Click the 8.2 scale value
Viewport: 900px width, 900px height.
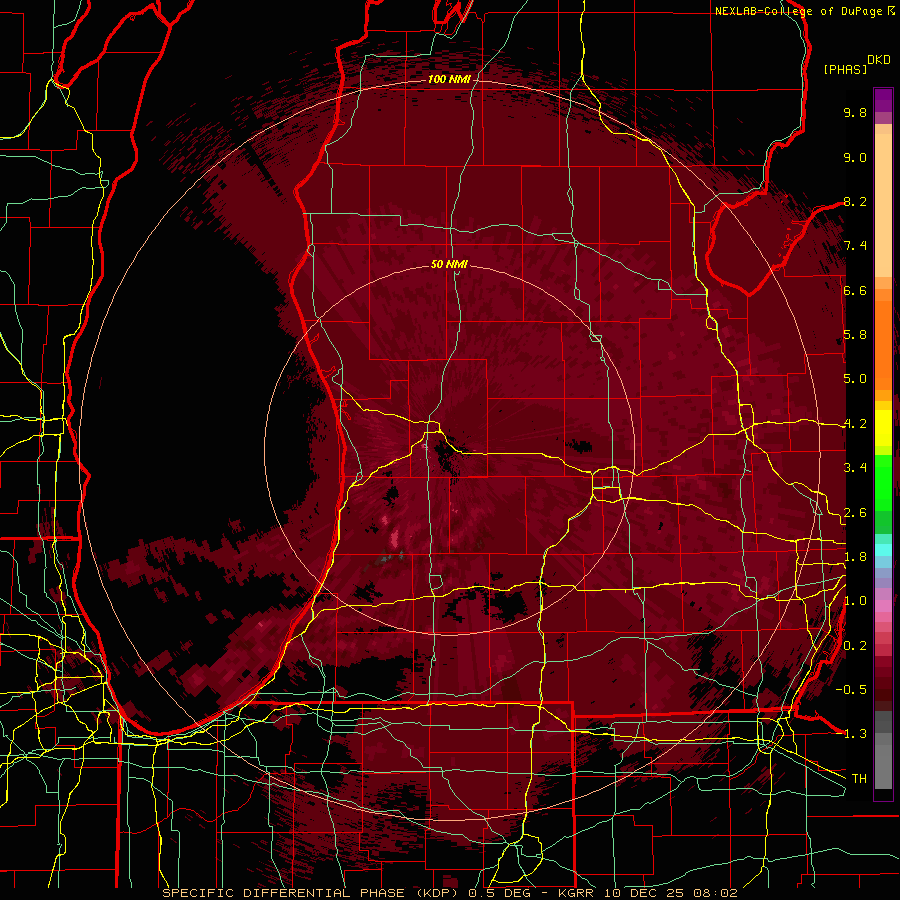point(855,201)
